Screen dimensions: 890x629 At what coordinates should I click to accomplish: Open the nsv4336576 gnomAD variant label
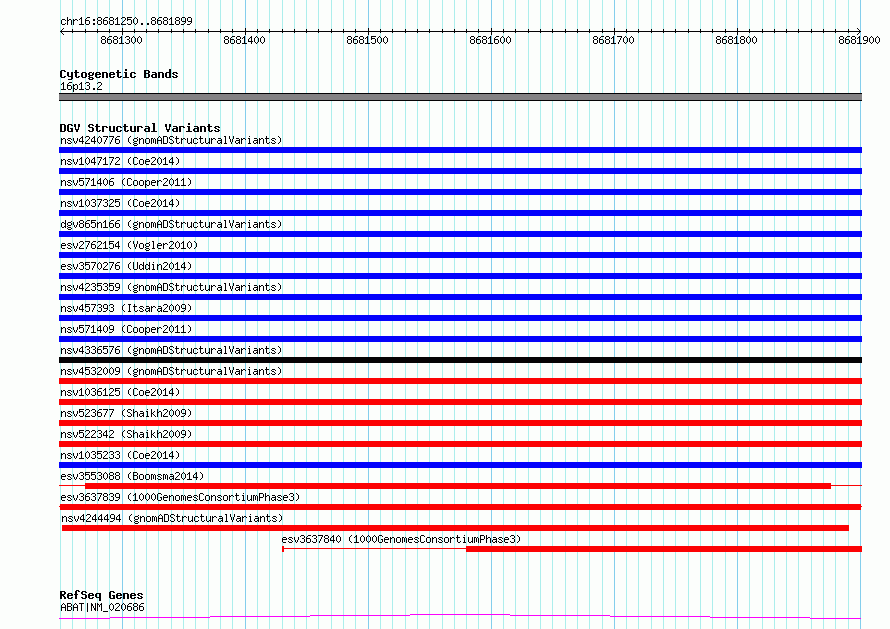point(171,350)
